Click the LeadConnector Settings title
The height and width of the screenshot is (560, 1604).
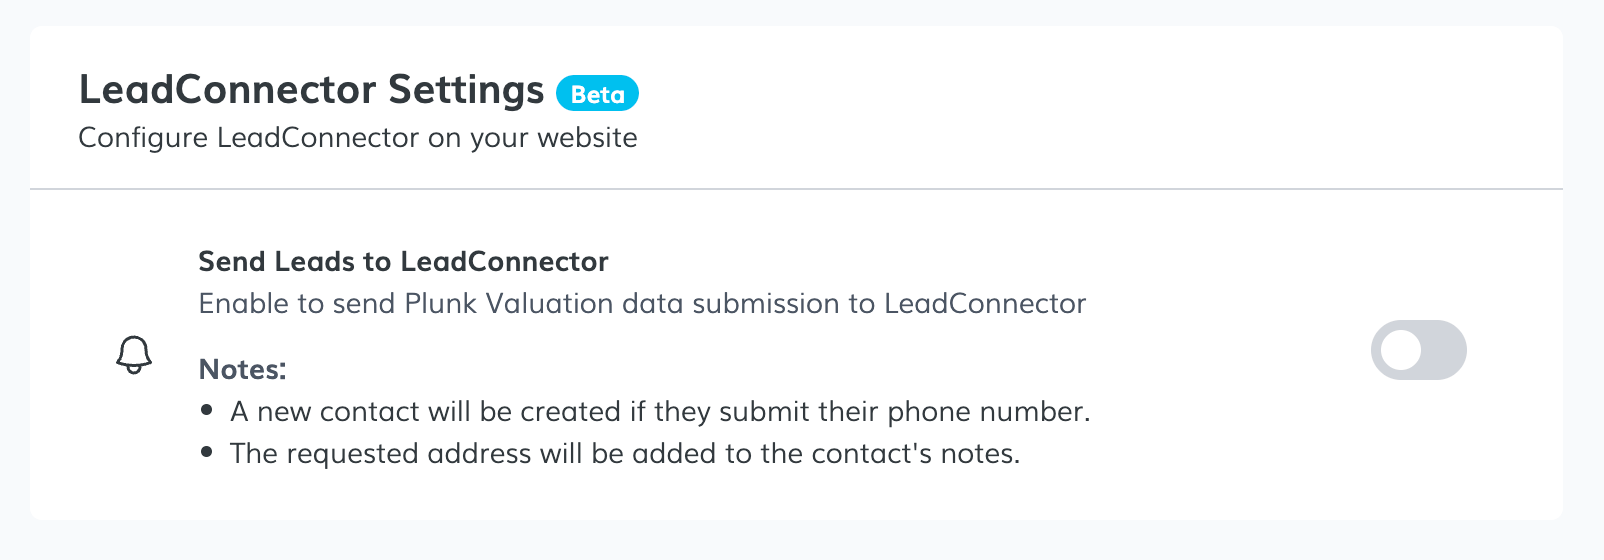click(x=311, y=90)
